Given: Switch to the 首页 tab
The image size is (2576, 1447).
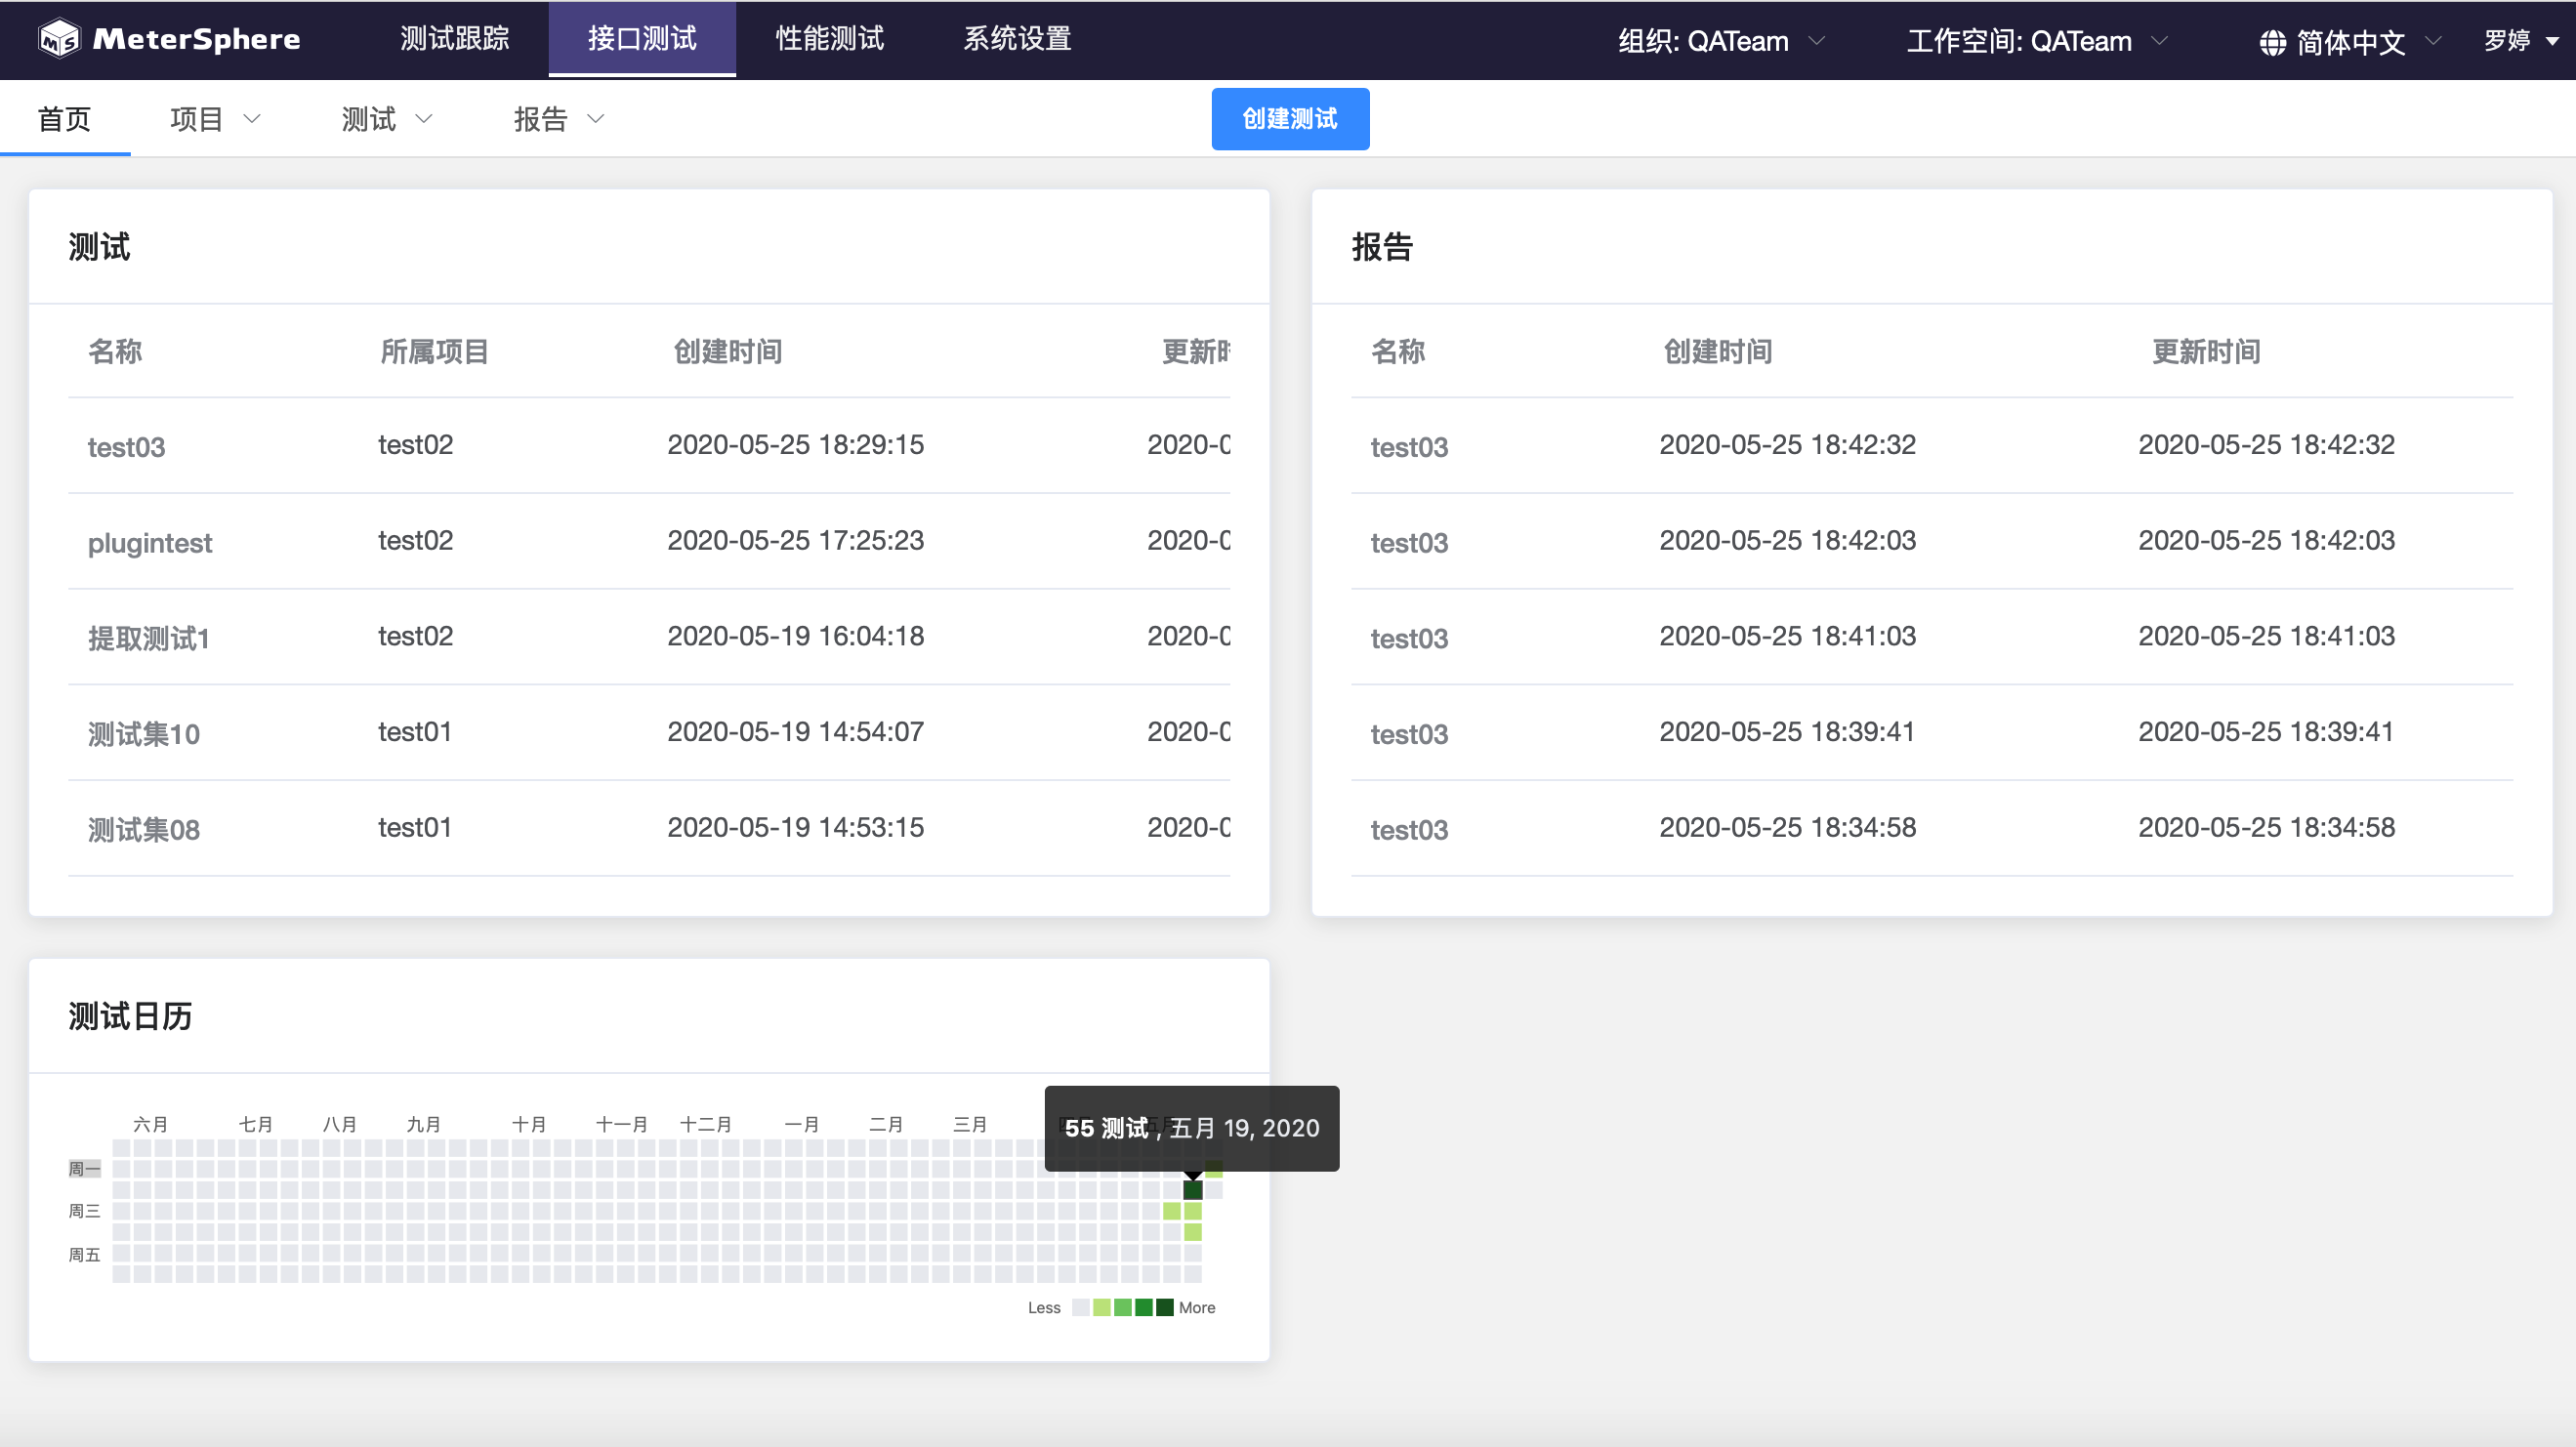Looking at the screenshot, I should tap(65, 119).
